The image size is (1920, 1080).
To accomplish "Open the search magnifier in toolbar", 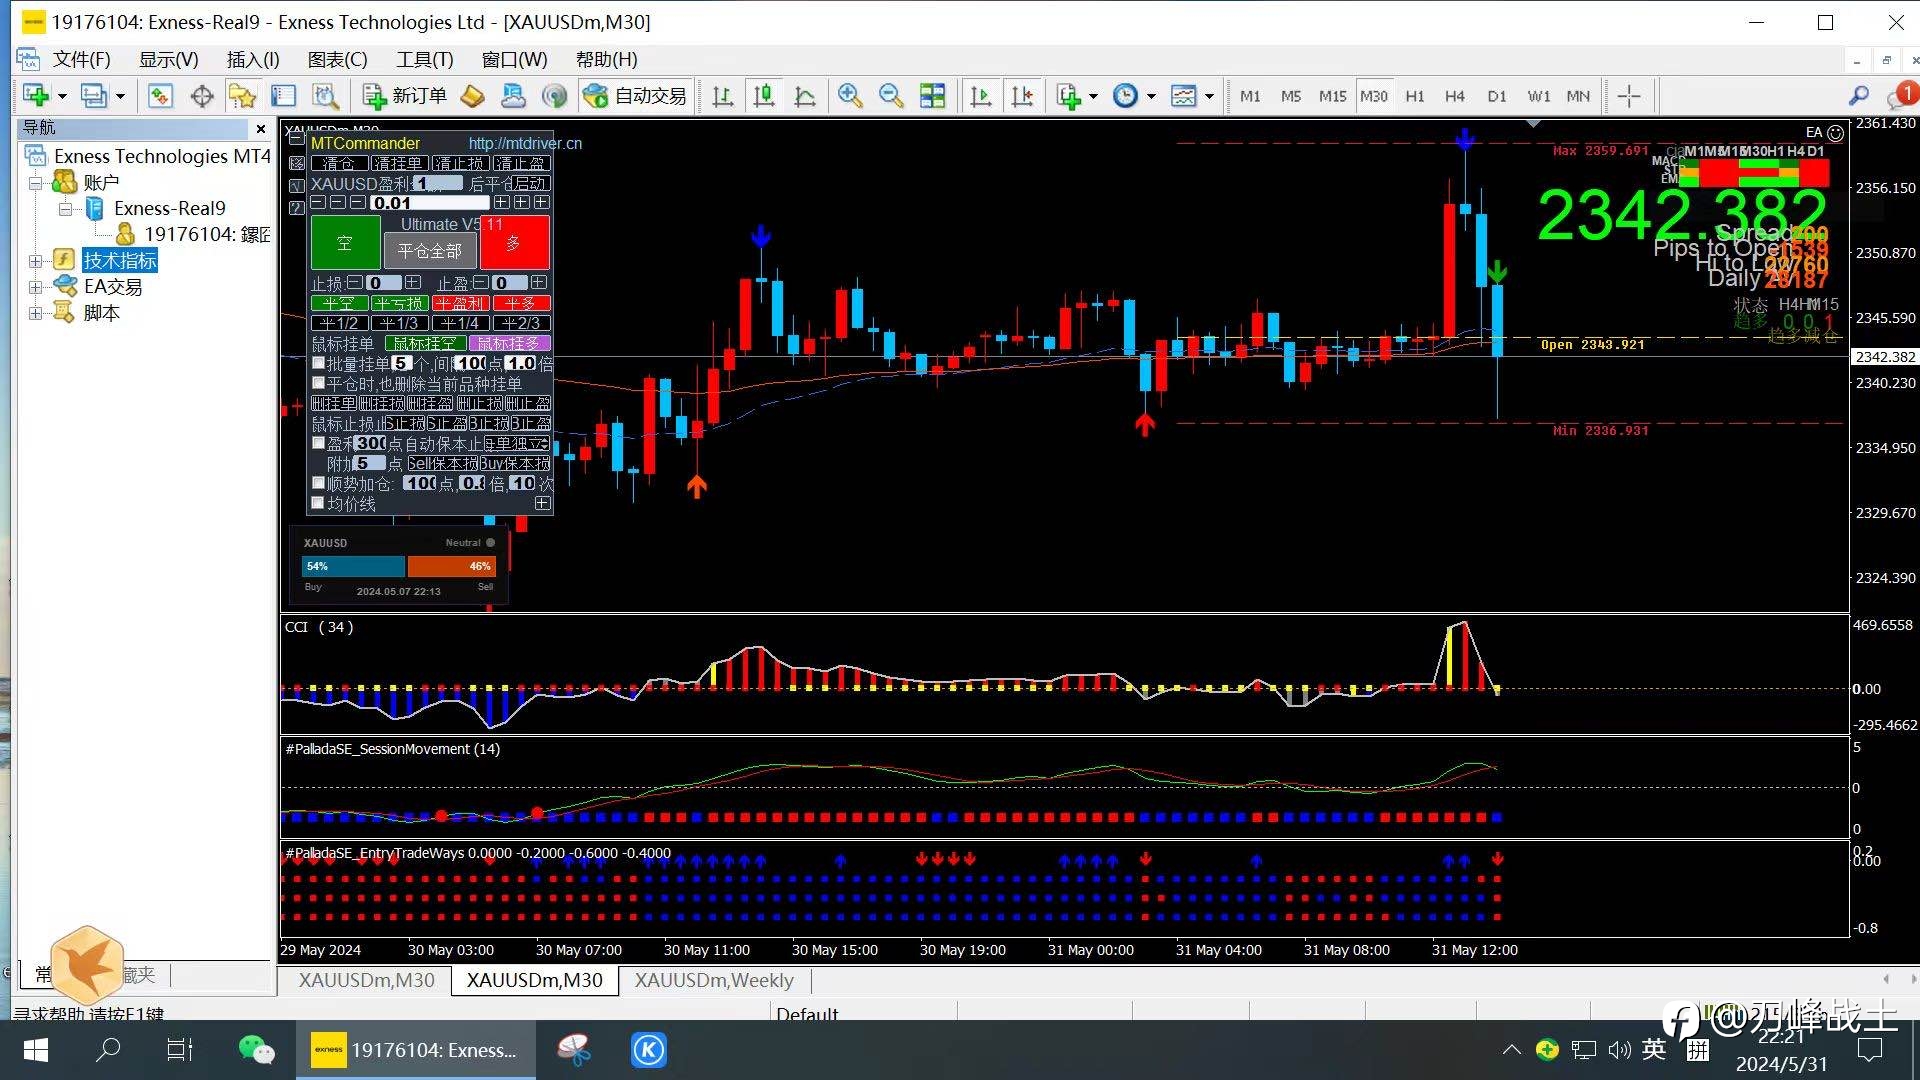I will (x=1858, y=96).
